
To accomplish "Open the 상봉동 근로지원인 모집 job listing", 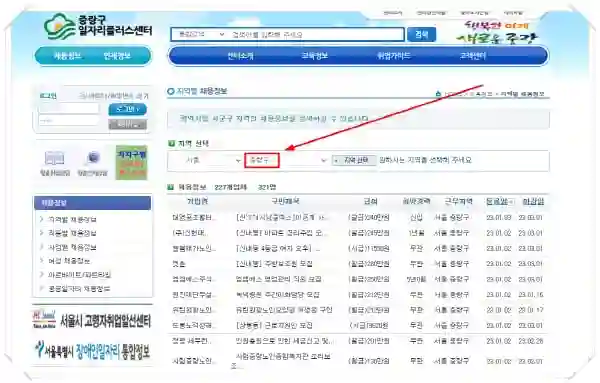I will click(274, 326).
